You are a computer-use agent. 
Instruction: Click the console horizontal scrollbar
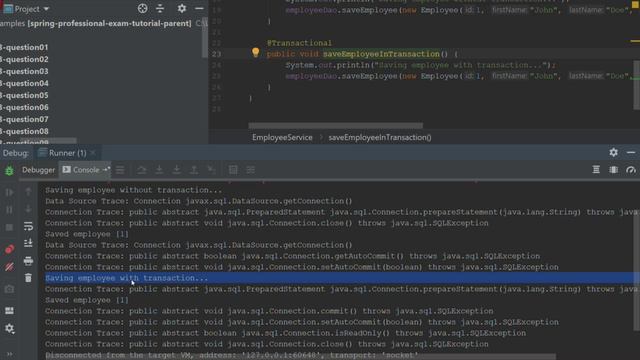click(x=300, y=356)
